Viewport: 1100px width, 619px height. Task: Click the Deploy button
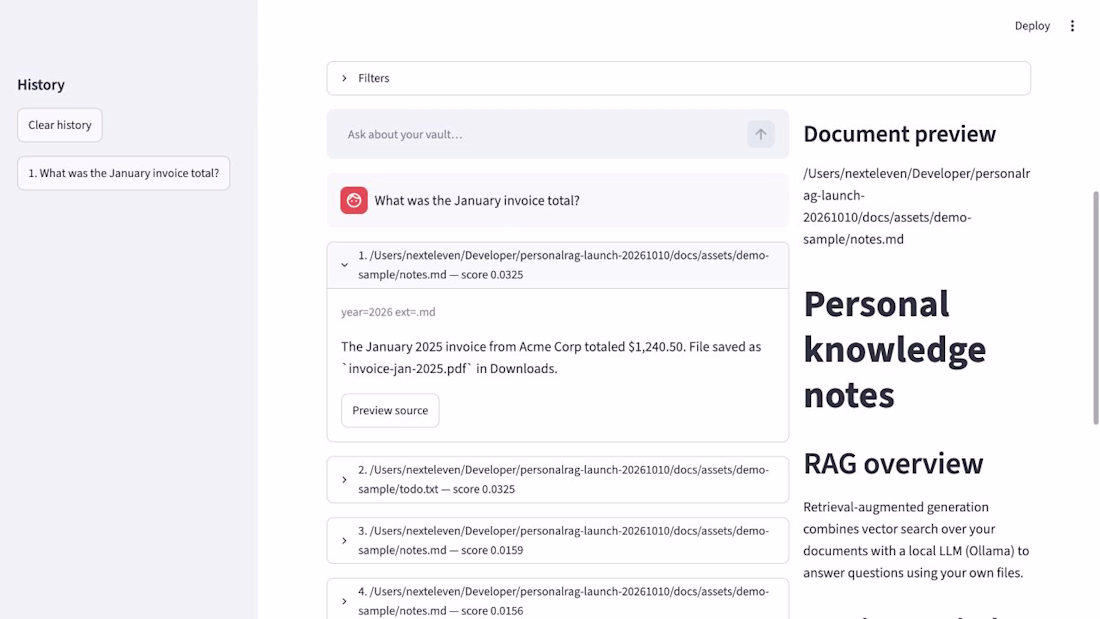coord(1032,26)
